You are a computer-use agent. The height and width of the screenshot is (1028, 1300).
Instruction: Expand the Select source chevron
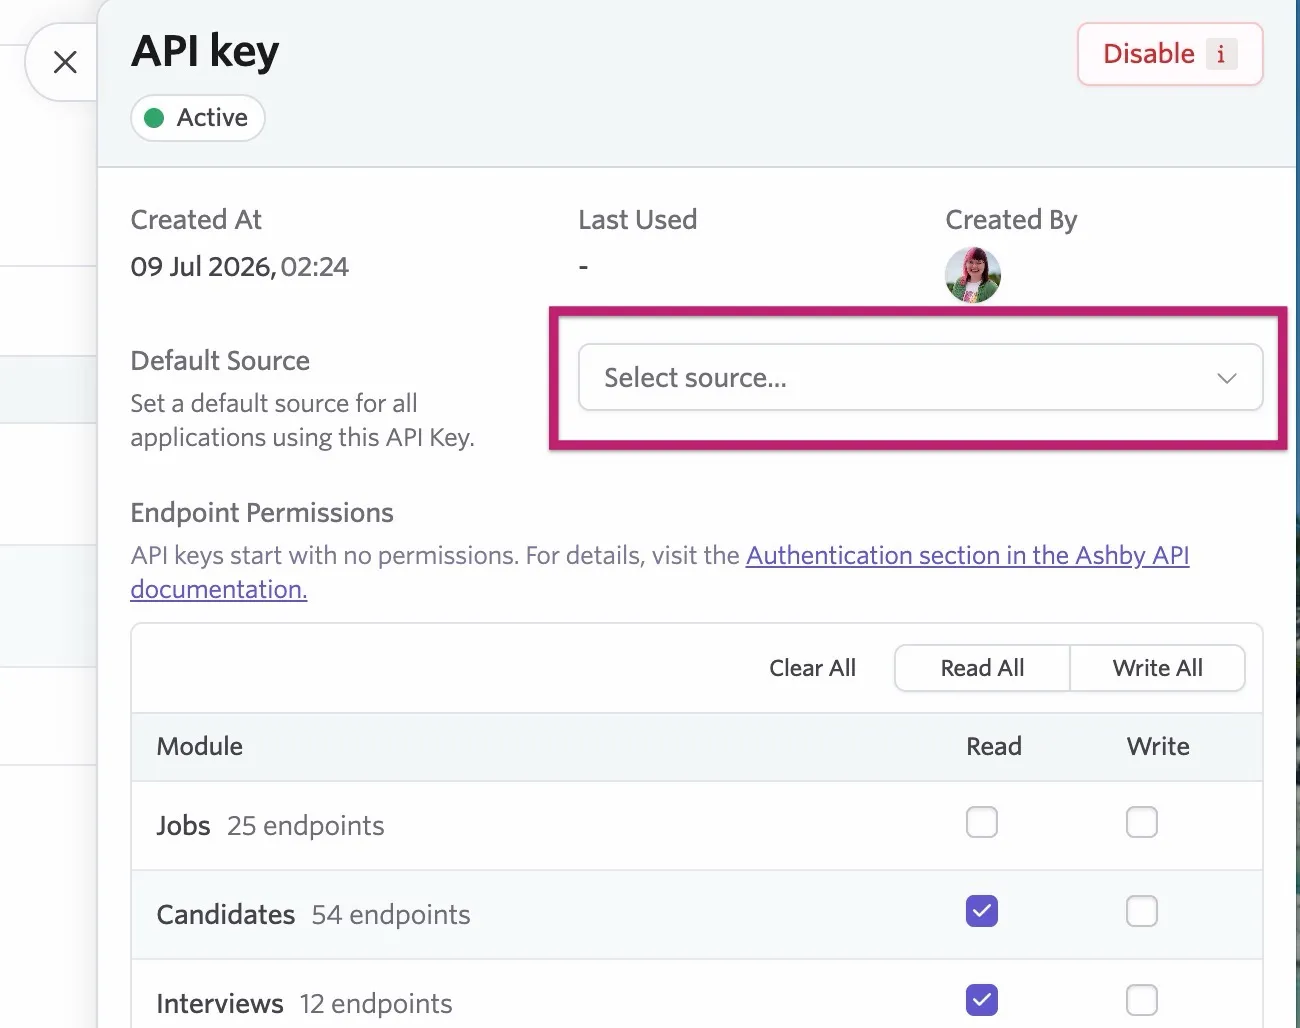pyautogui.click(x=1227, y=378)
